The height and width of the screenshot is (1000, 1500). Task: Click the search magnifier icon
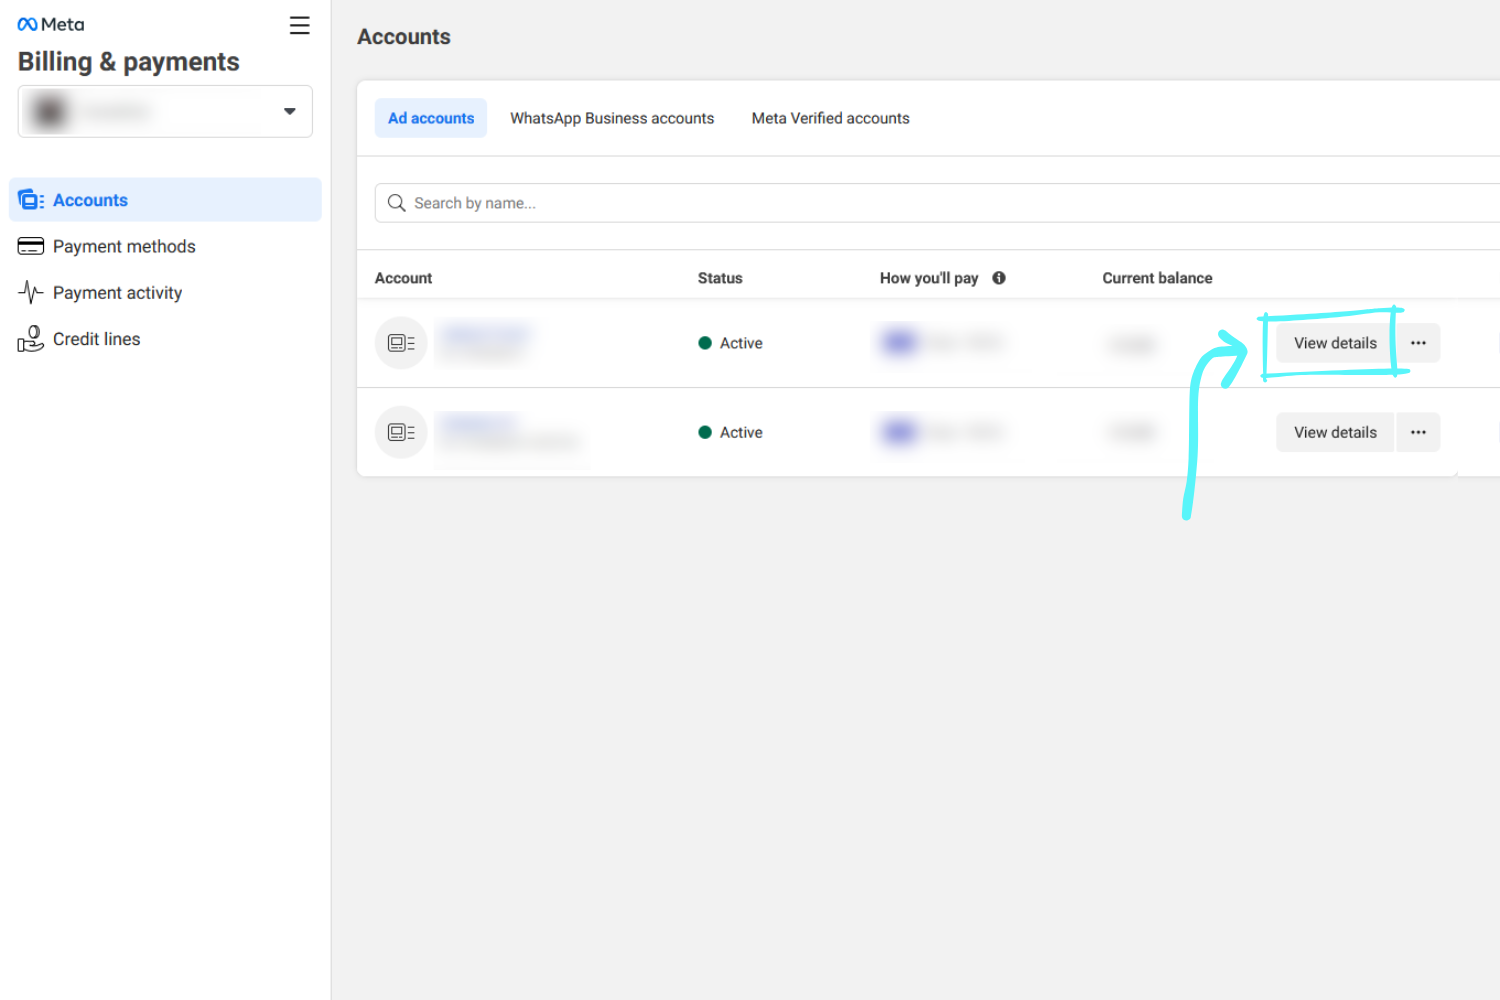[x=397, y=203]
